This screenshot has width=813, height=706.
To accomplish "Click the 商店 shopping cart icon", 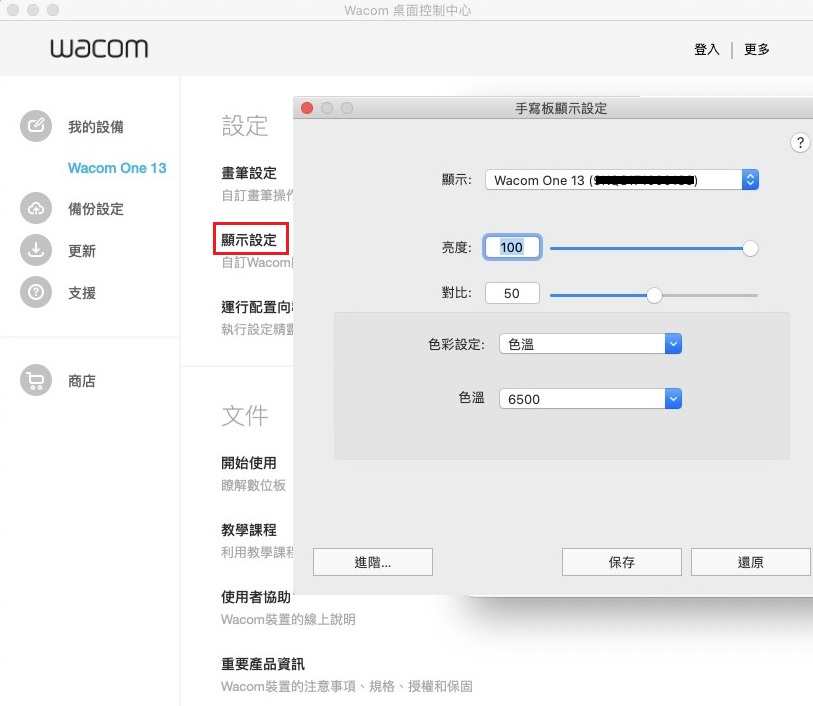I will [x=36, y=380].
